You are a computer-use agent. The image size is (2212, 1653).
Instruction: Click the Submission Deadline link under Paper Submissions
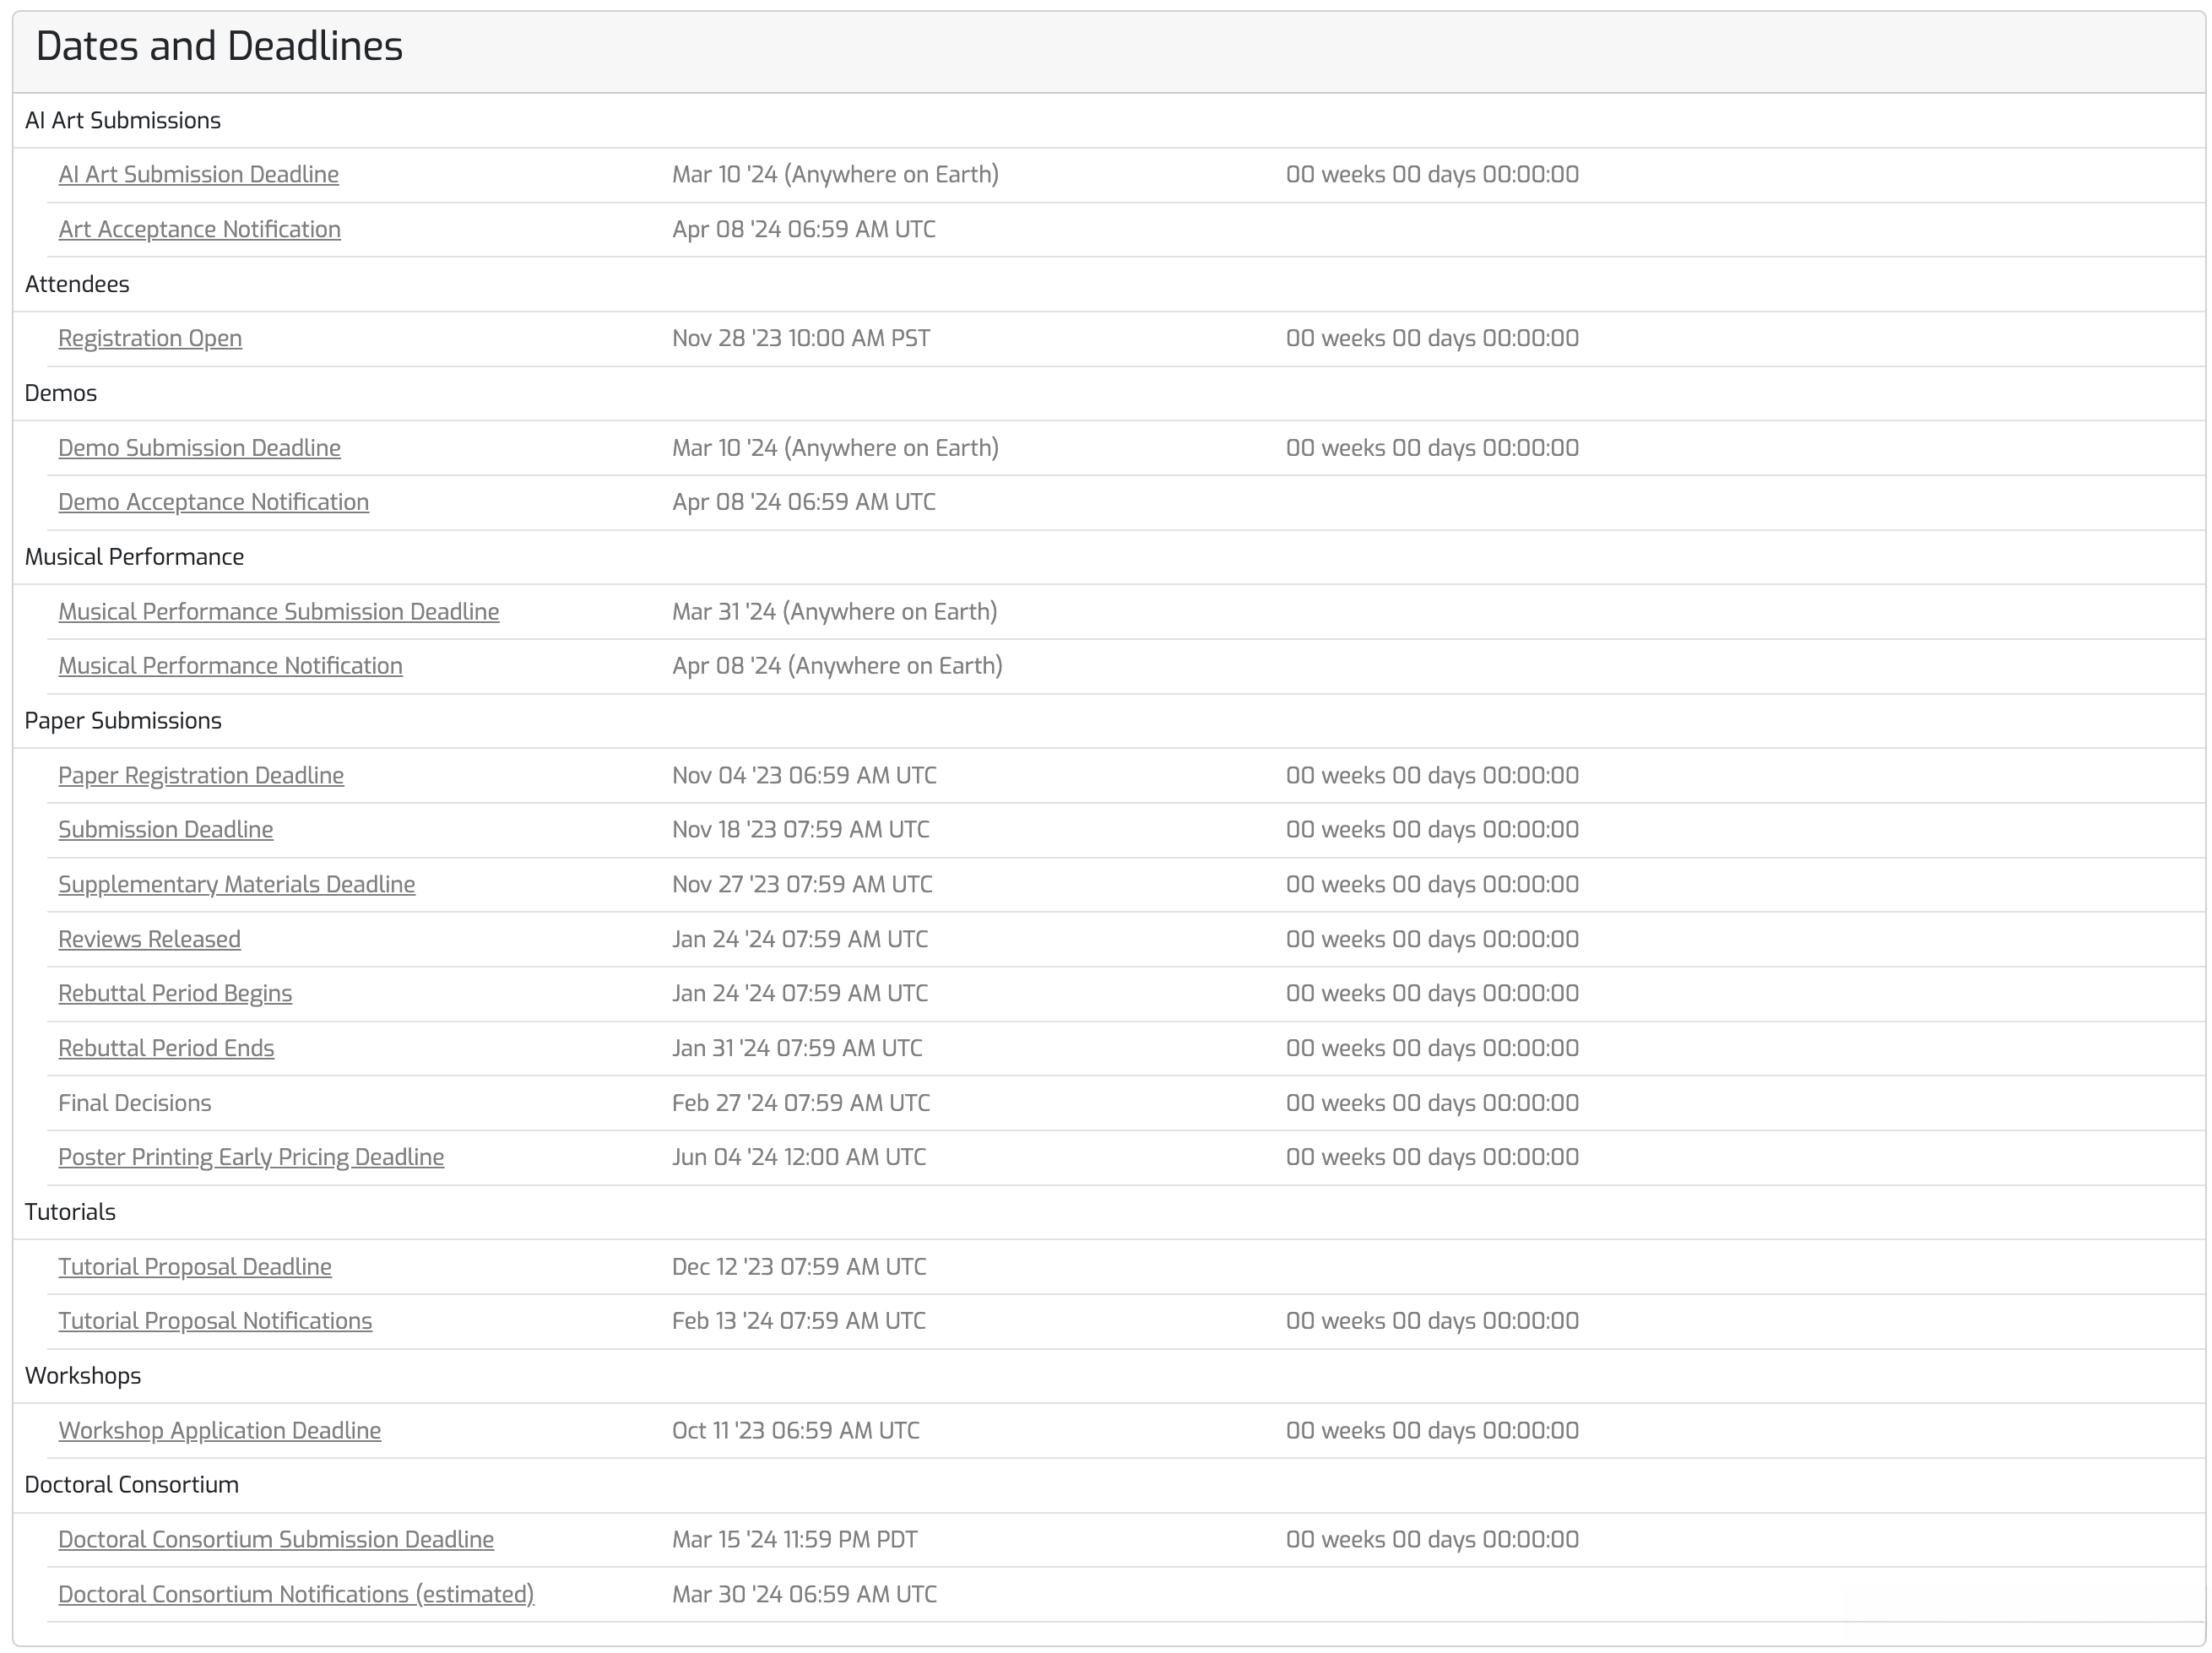coord(165,830)
